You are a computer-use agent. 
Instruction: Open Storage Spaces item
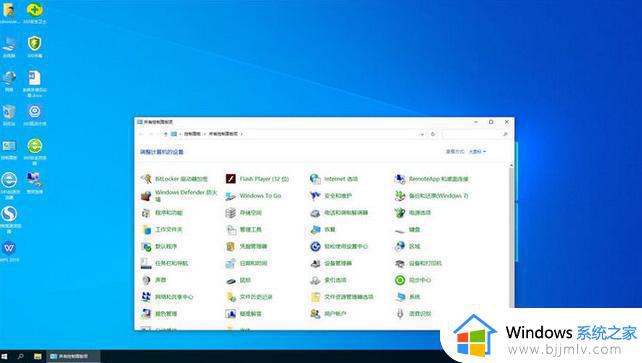point(244,212)
